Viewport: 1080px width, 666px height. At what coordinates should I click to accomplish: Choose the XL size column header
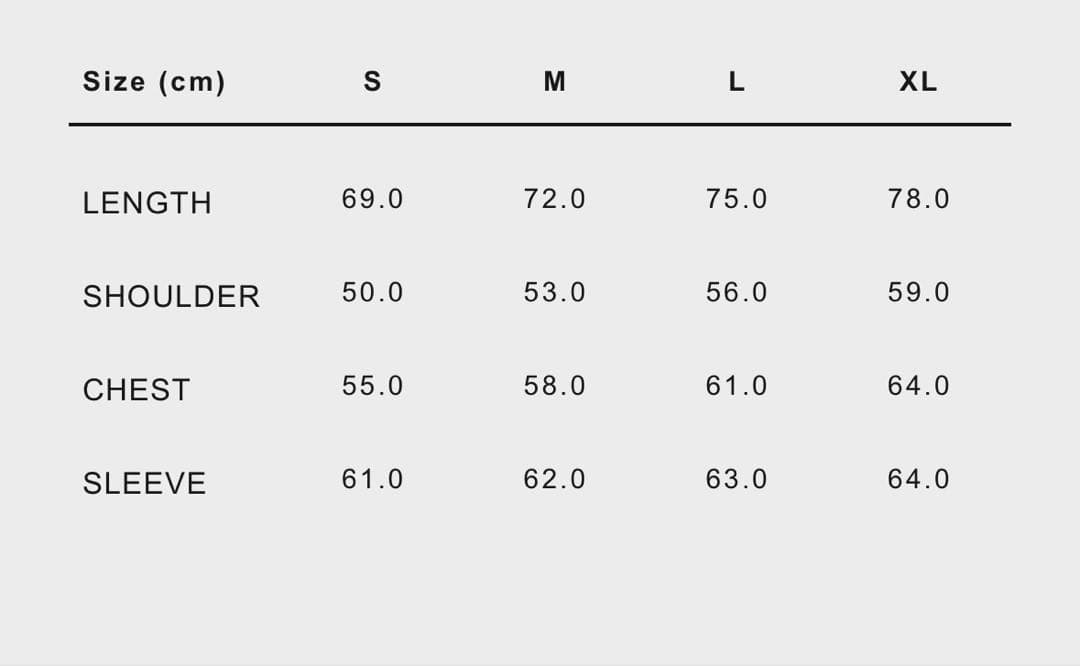pos(918,82)
